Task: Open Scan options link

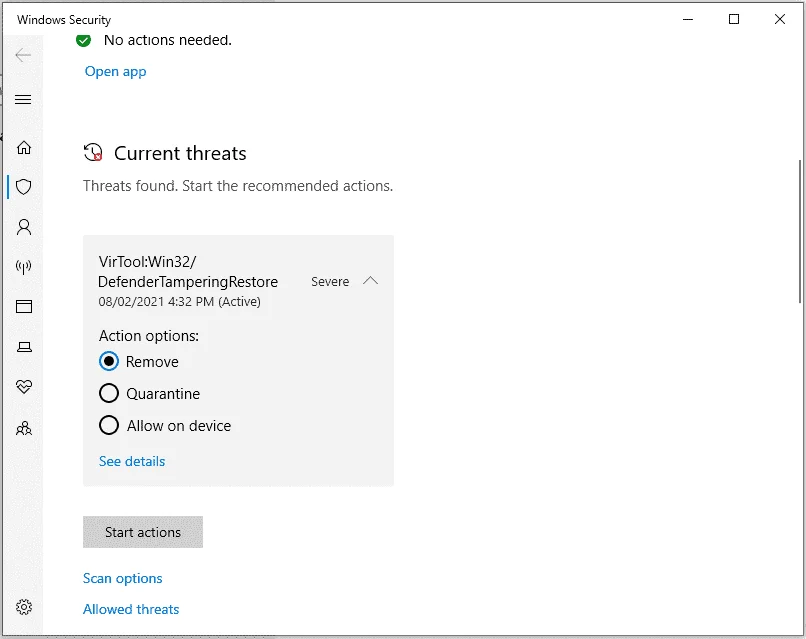Action: pos(122,578)
